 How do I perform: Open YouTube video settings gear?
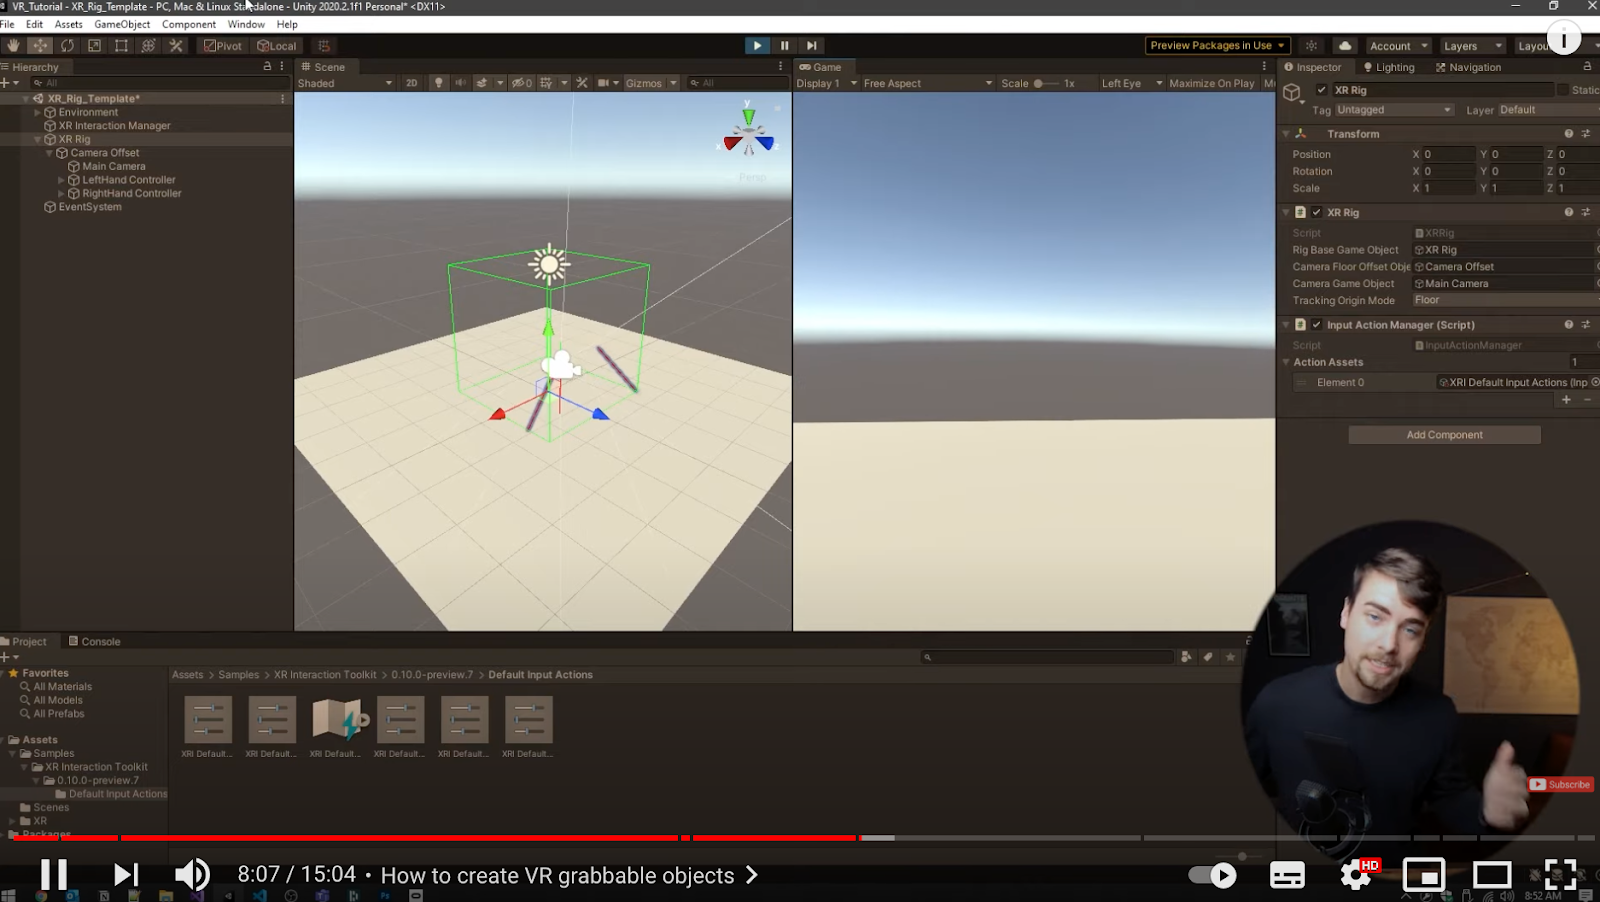pos(1356,875)
